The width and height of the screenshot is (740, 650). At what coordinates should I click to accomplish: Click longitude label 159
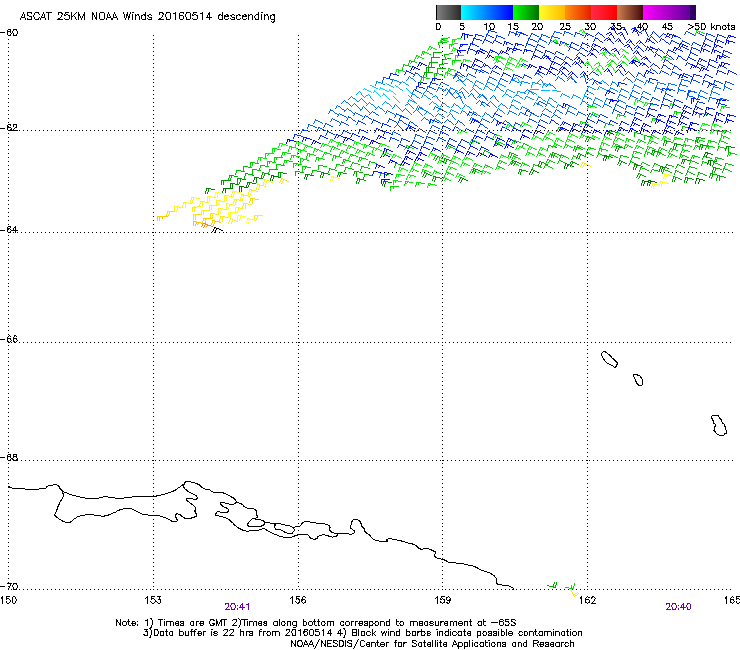coord(443,599)
